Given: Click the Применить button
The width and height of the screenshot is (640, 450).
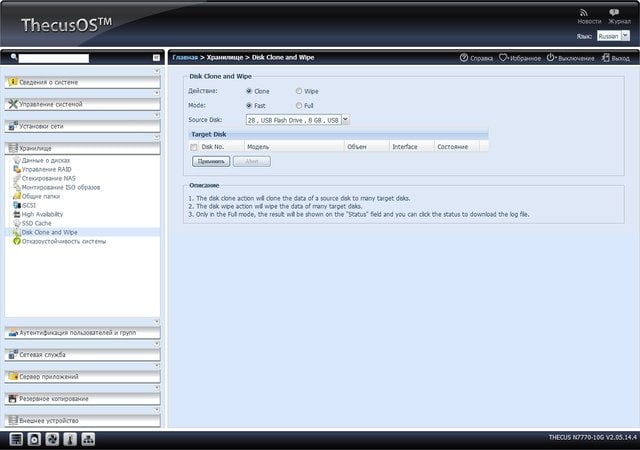Looking at the screenshot, I should point(211,161).
